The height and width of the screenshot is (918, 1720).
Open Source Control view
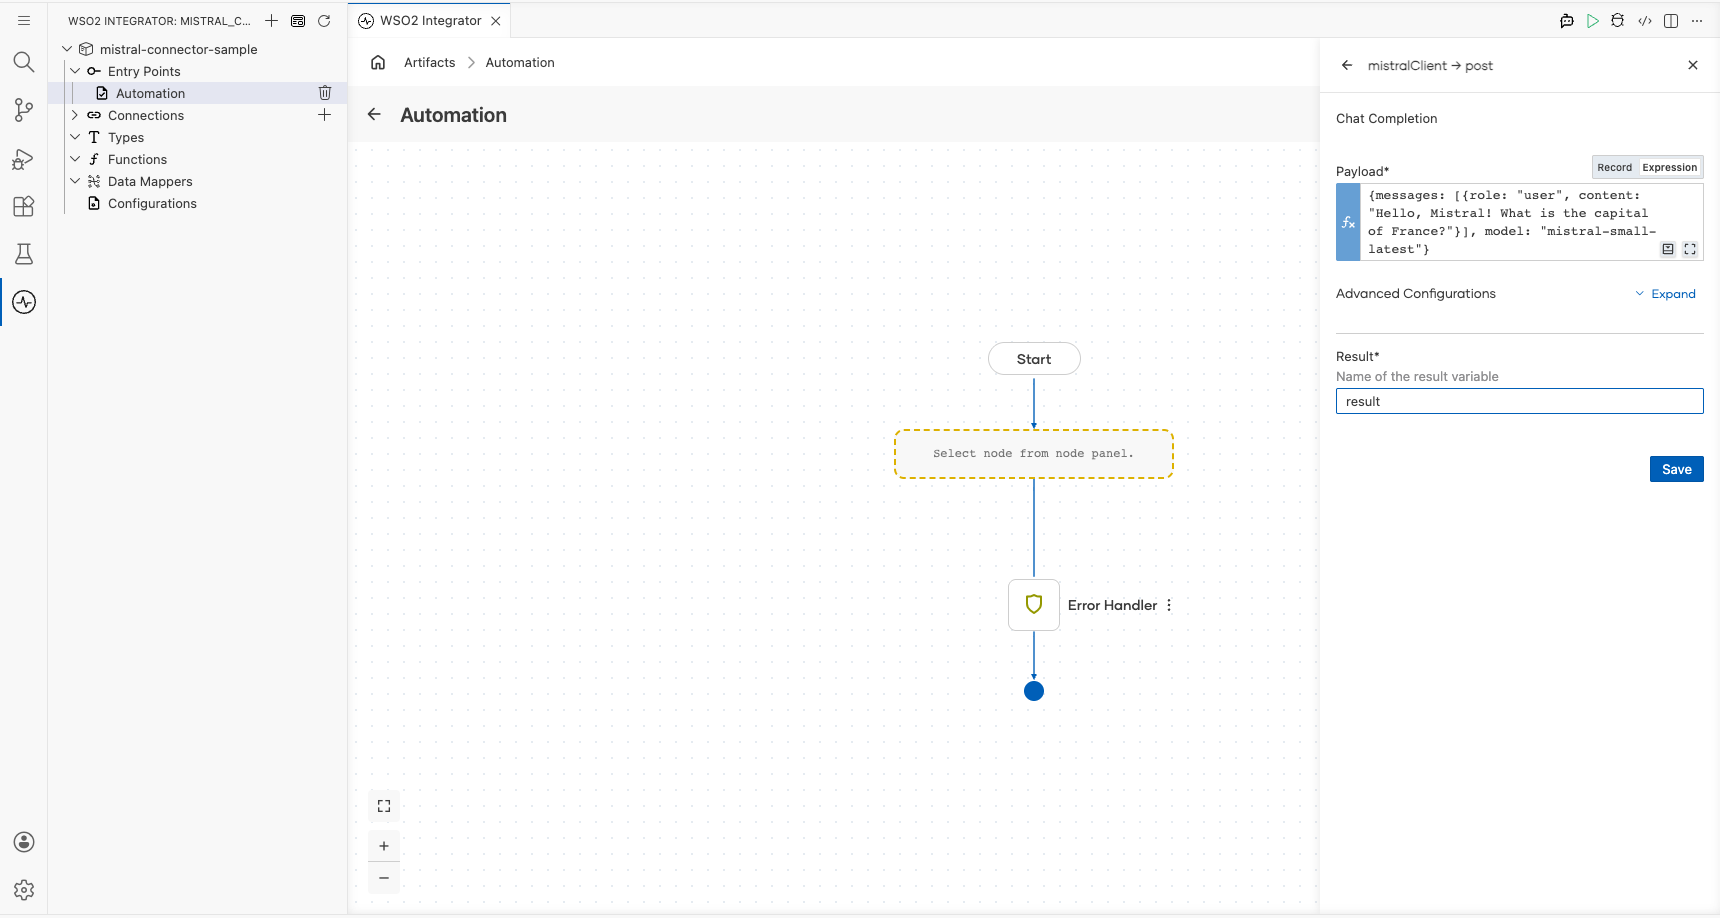24,110
